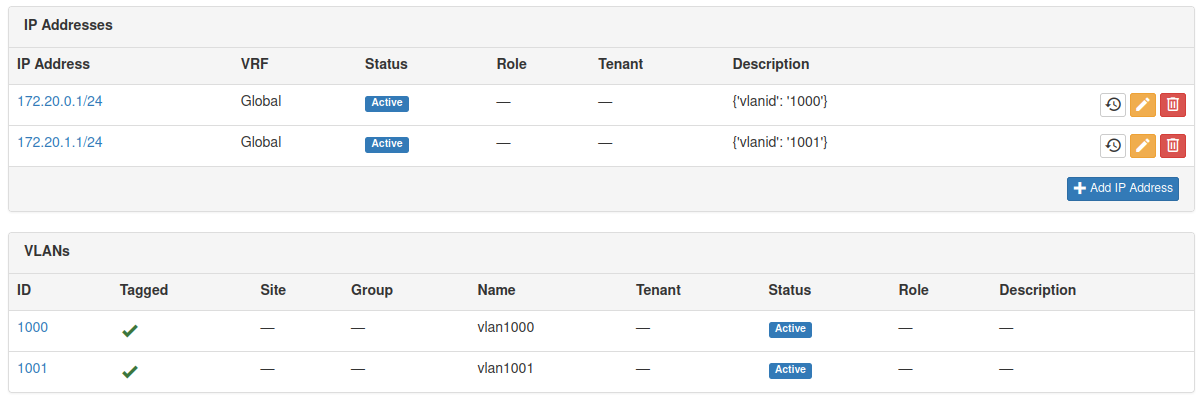Click the tagged checkmark for VLAN 1000
The height and width of the screenshot is (403, 1203).
point(130,331)
